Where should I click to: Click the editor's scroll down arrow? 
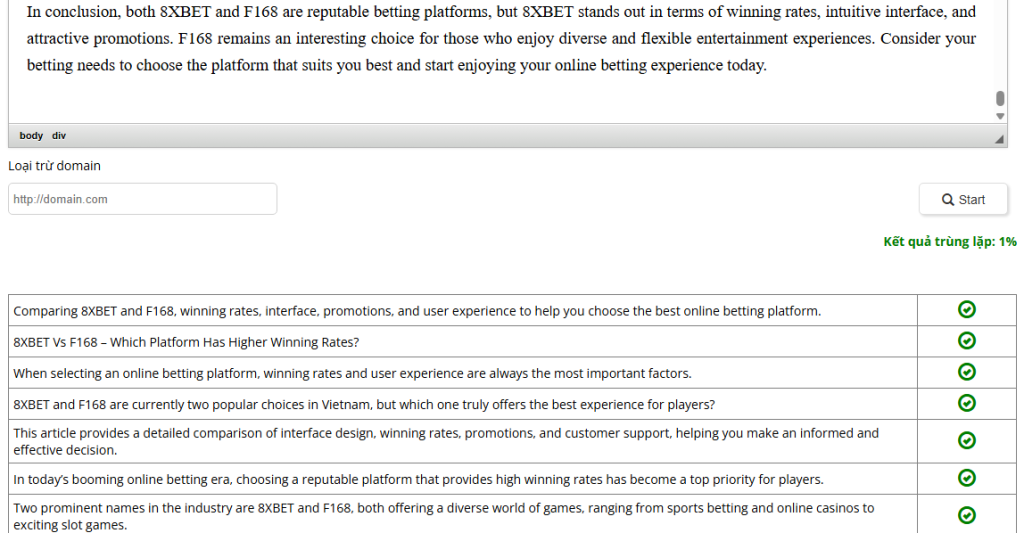1000,116
